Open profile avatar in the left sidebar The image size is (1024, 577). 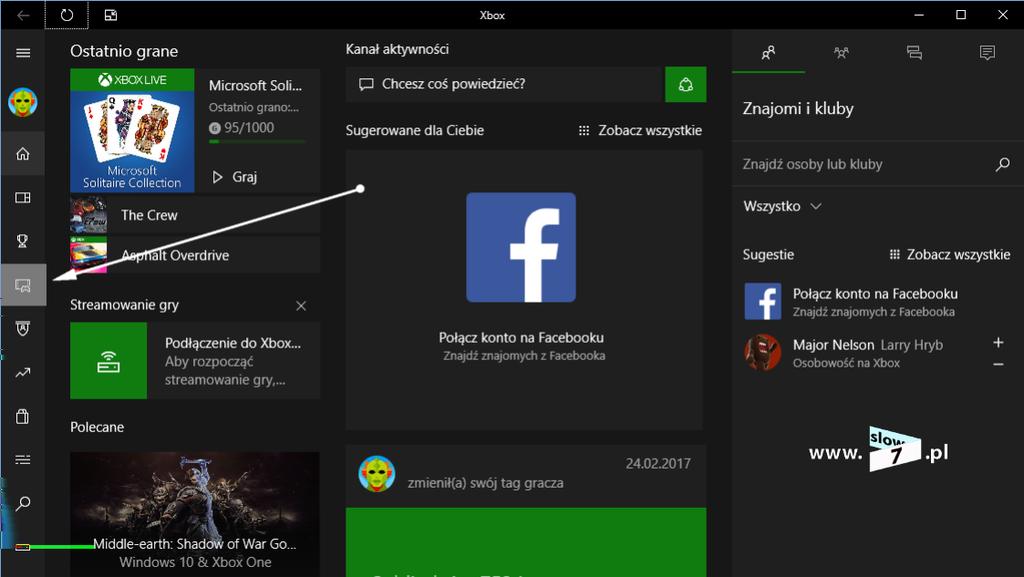click(23, 102)
